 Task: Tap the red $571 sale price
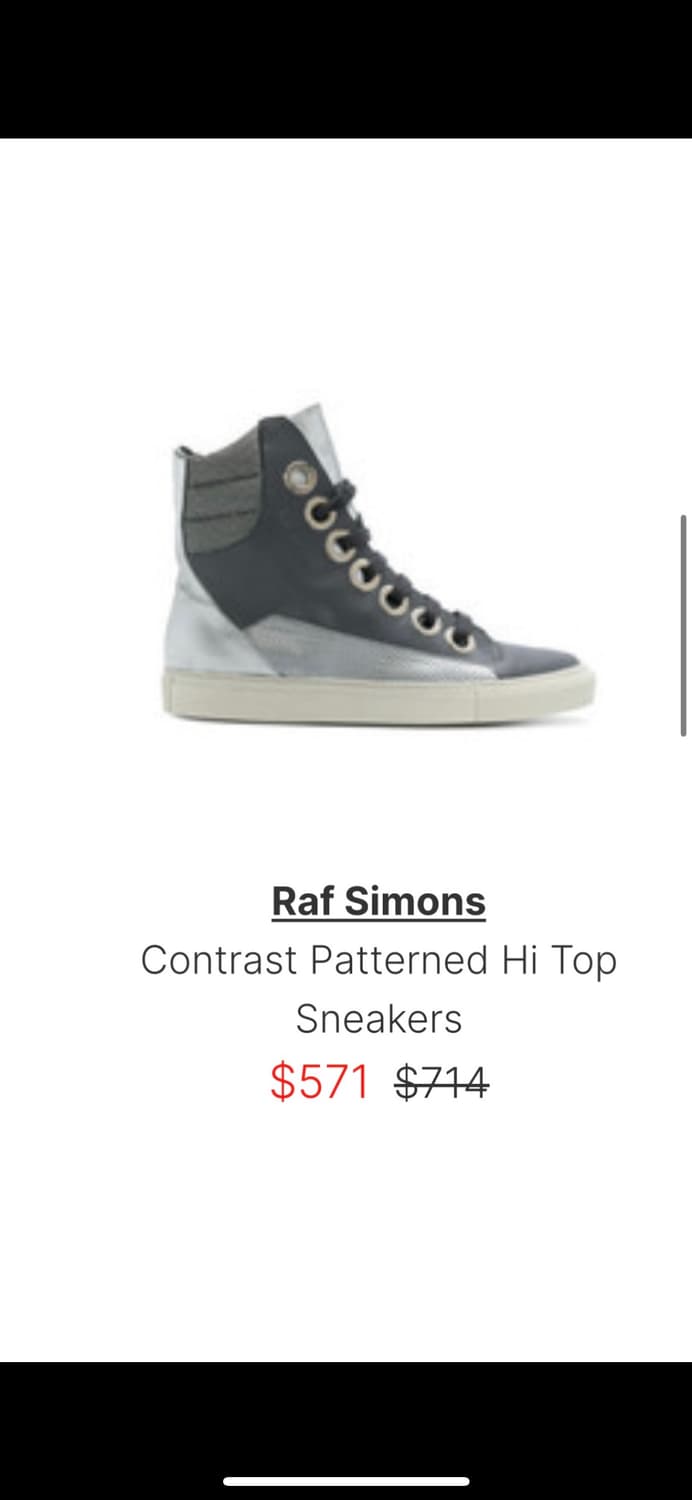tap(320, 1081)
